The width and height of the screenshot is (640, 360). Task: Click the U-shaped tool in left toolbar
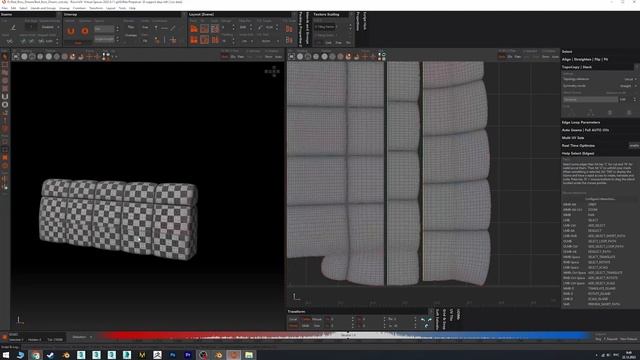click(x=5, y=96)
